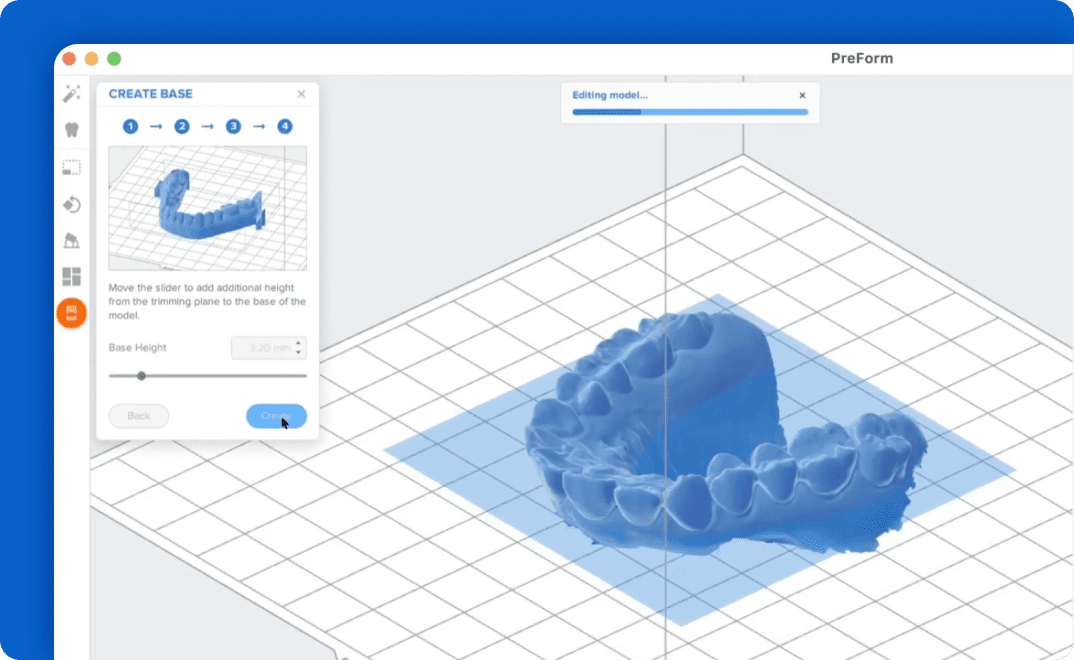Click the orange highlighted base tool icon
This screenshot has width=1074, height=660.
pos(71,313)
